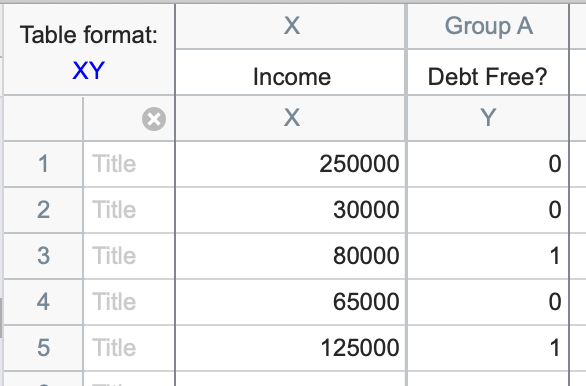586x386 pixels.
Task: Click the gray circled X clear icon
Action: click(x=154, y=119)
